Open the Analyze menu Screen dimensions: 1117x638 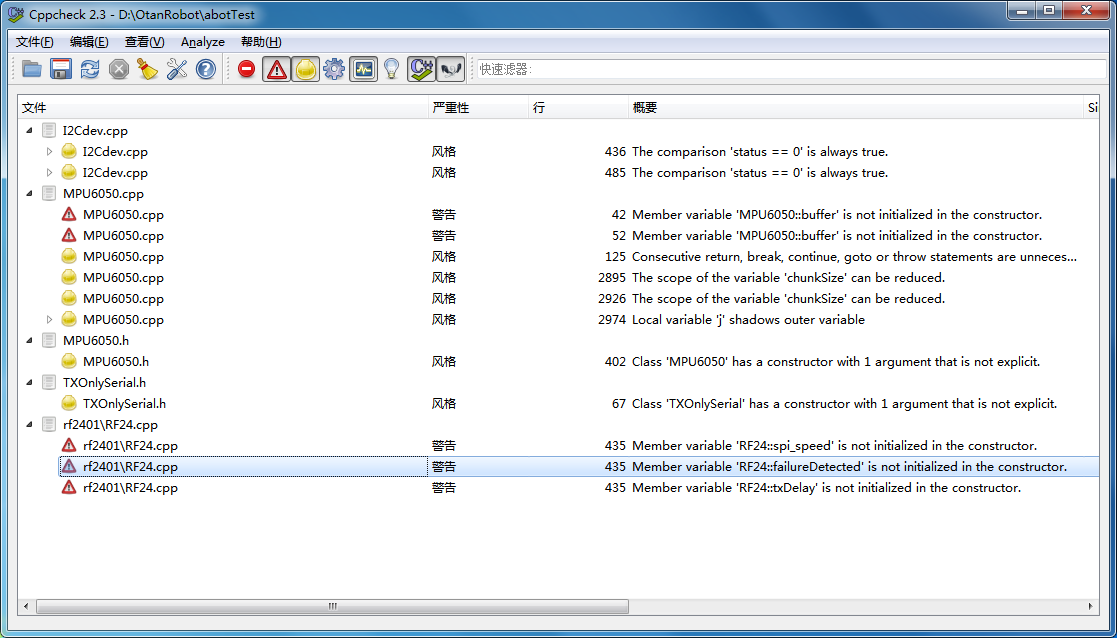click(202, 42)
